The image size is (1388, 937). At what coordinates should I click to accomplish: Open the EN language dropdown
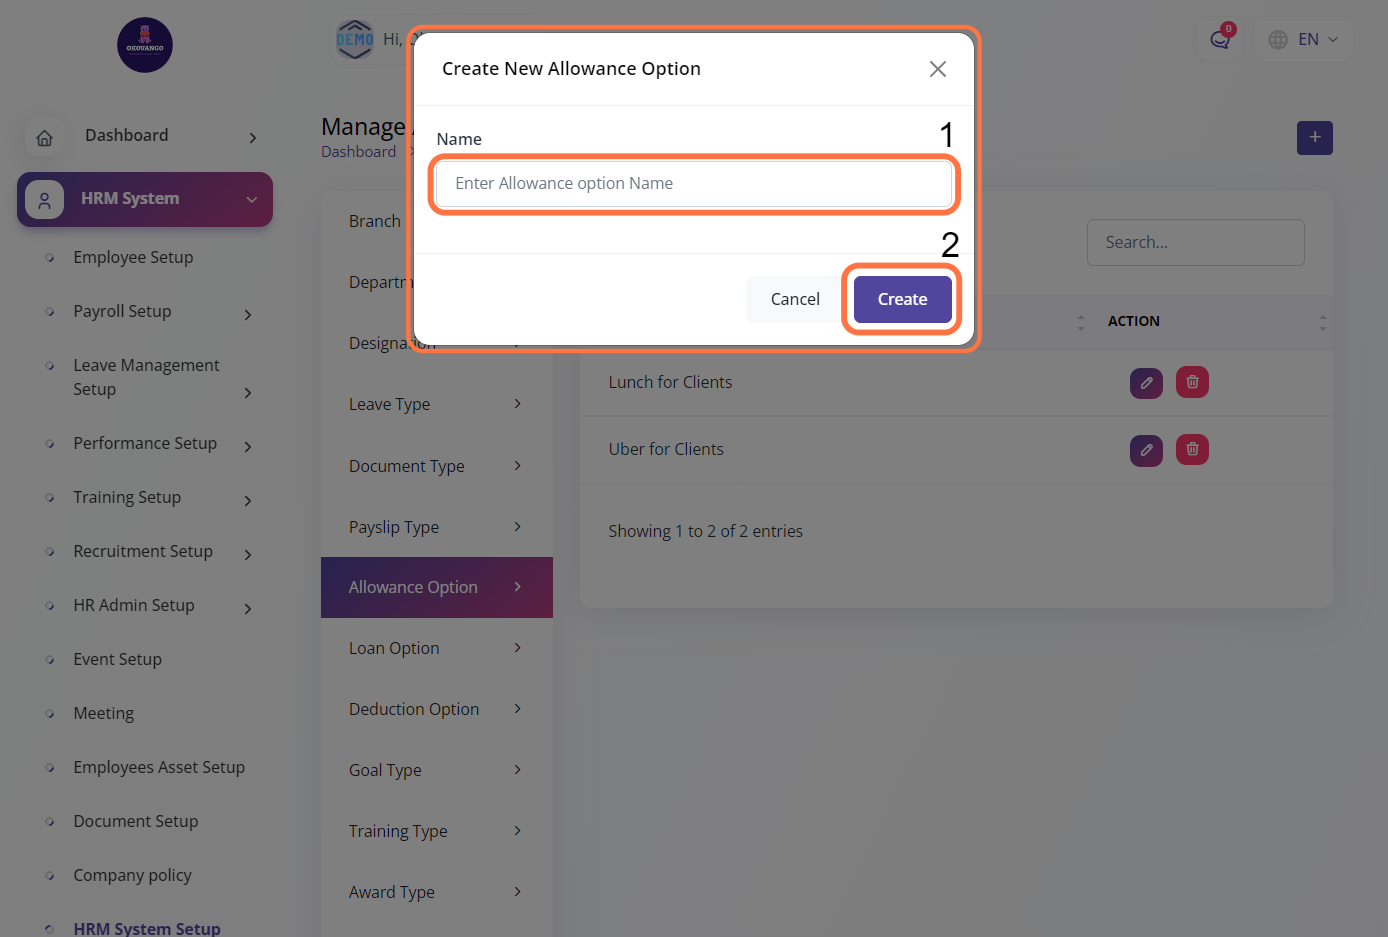click(1306, 40)
